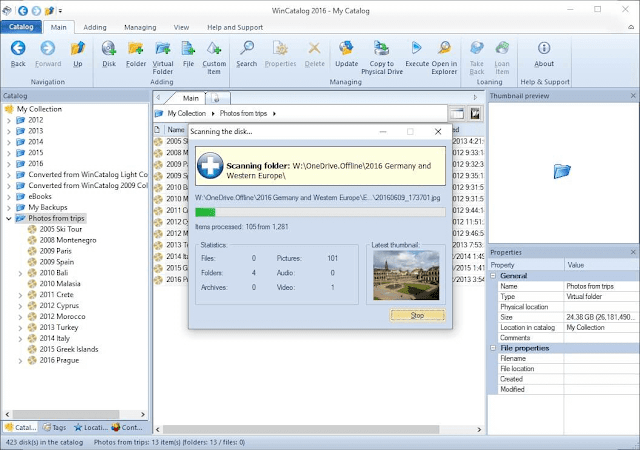Switch to the Locations bottom tab
This screenshot has height=450, width=640.
point(91,427)
